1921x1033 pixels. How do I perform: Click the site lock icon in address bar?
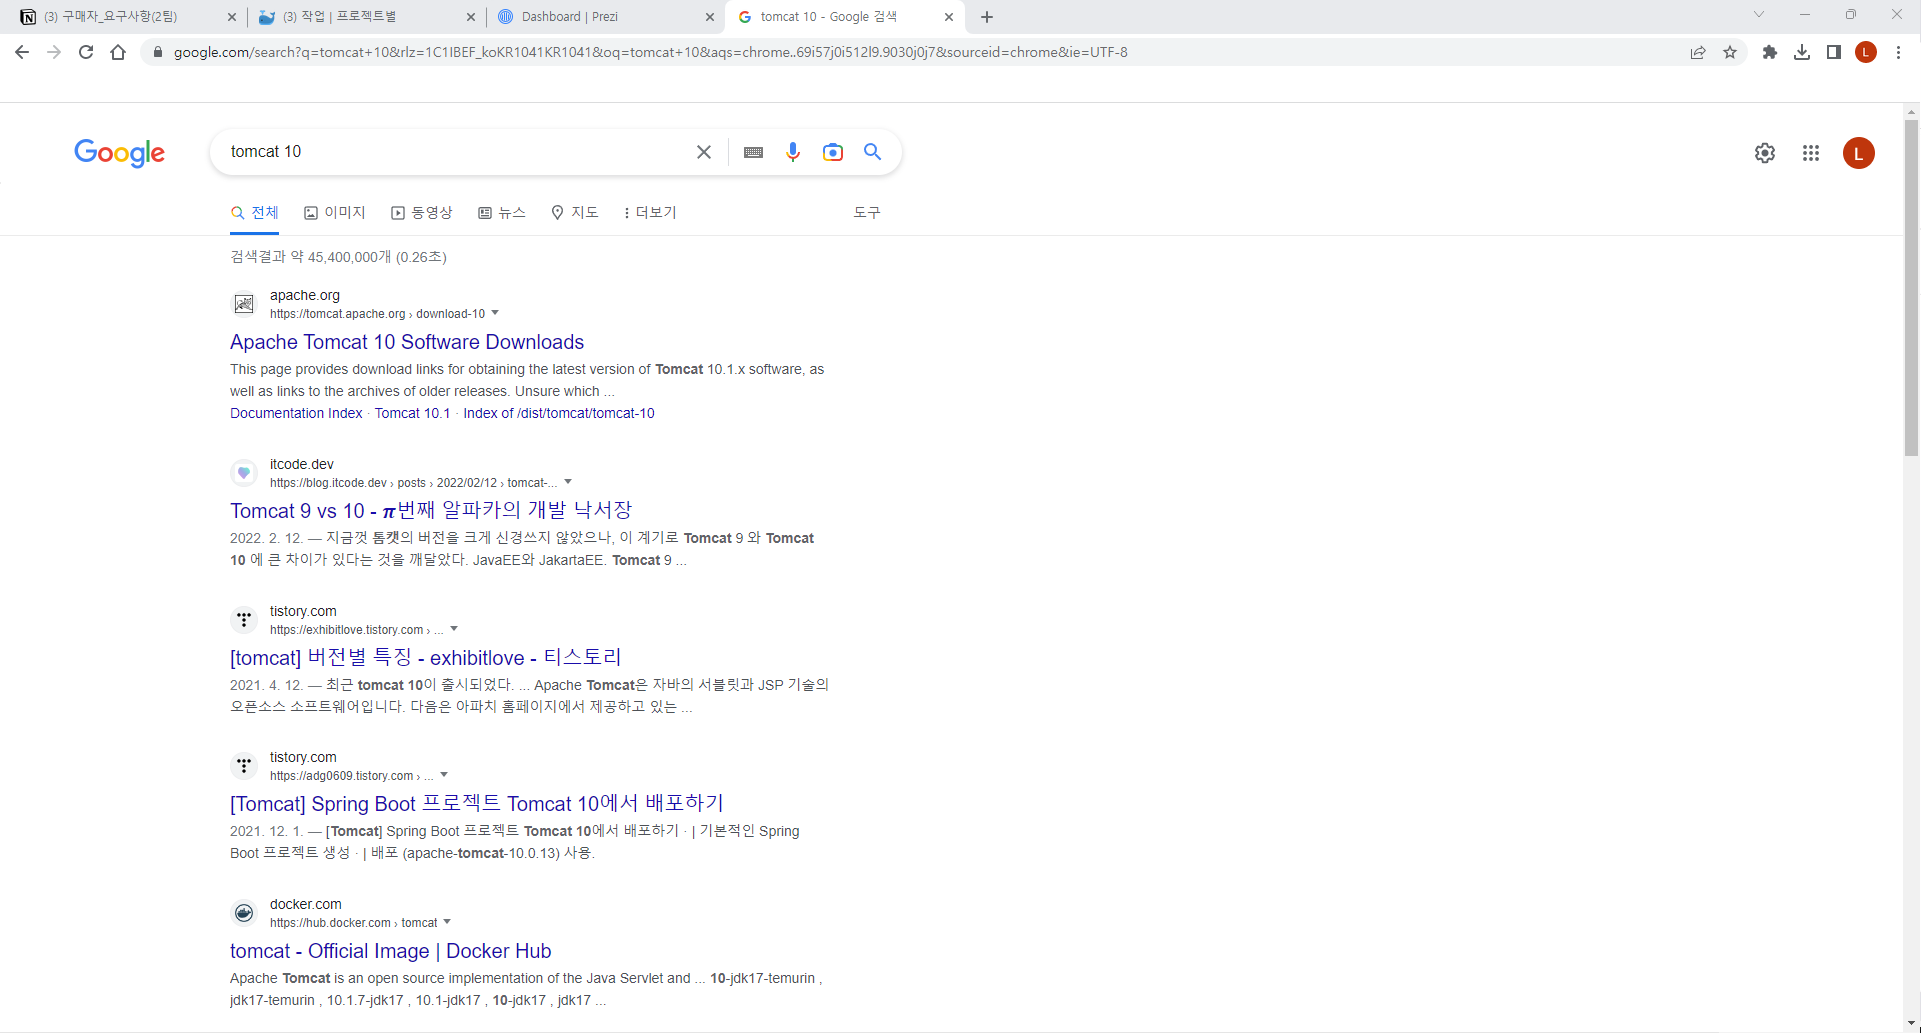[x=157, y=52]
